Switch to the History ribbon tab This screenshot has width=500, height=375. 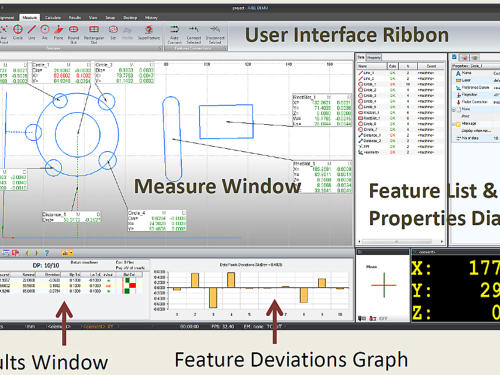click(151, 18)
